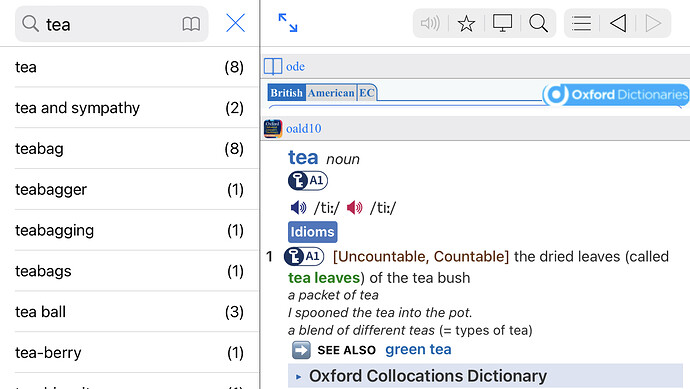
Task: Select 'tea ball' result in list
Action: [x=129, y=312]
